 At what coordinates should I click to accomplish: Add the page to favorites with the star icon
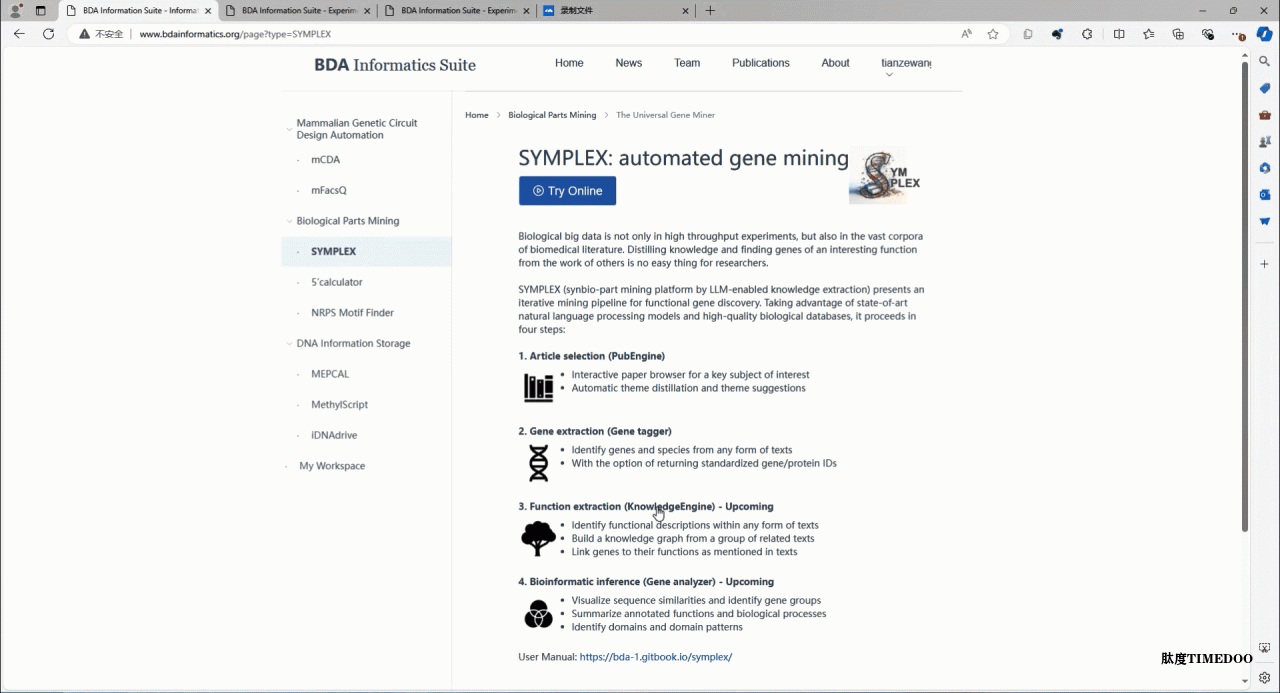coord(993,33)
